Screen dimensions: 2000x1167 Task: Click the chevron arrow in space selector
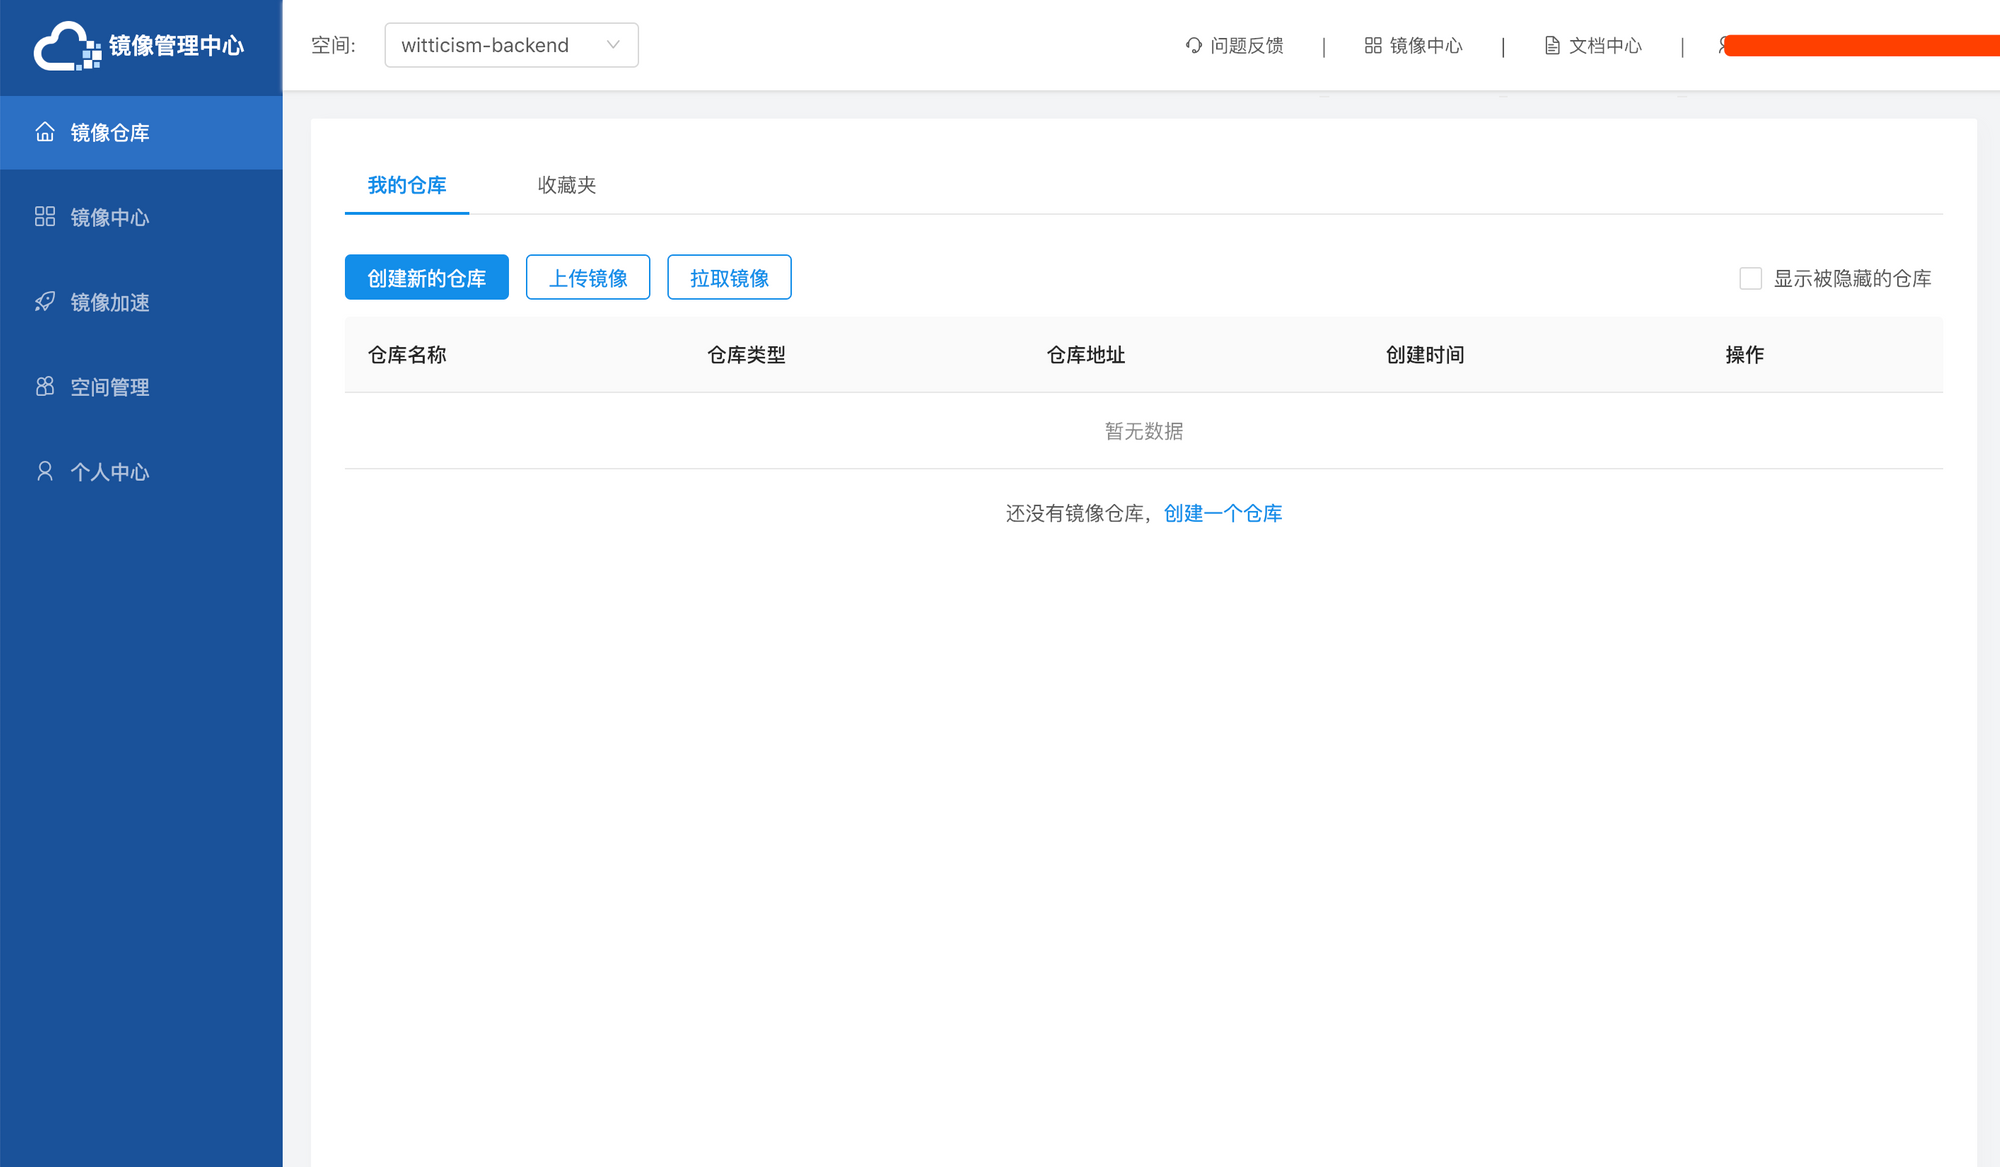coord(613,45)
